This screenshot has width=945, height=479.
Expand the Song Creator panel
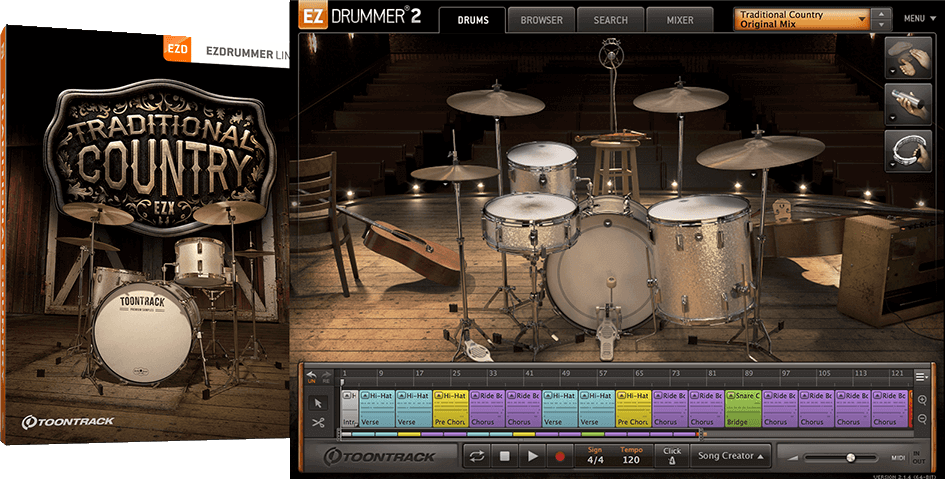[x=730, y=456]
